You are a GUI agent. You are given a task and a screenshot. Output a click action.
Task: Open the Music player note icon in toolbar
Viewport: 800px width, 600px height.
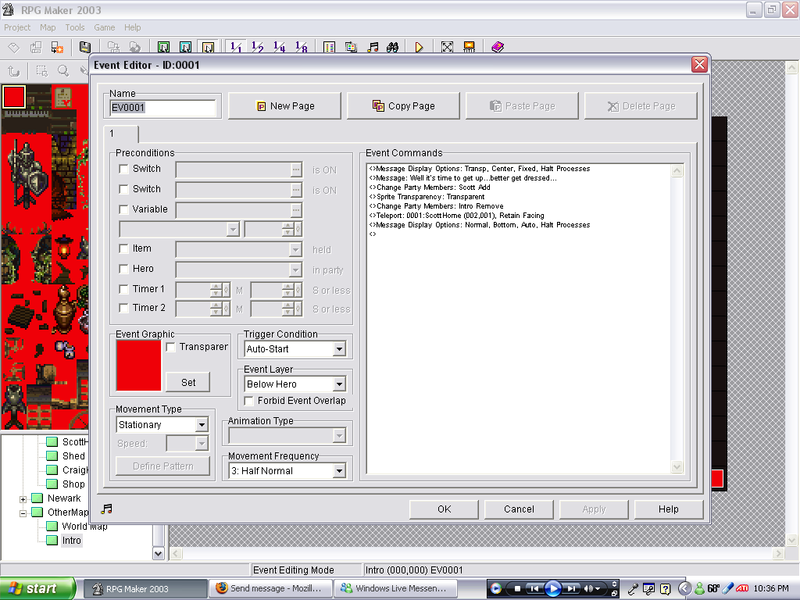(x=373, y=47)
